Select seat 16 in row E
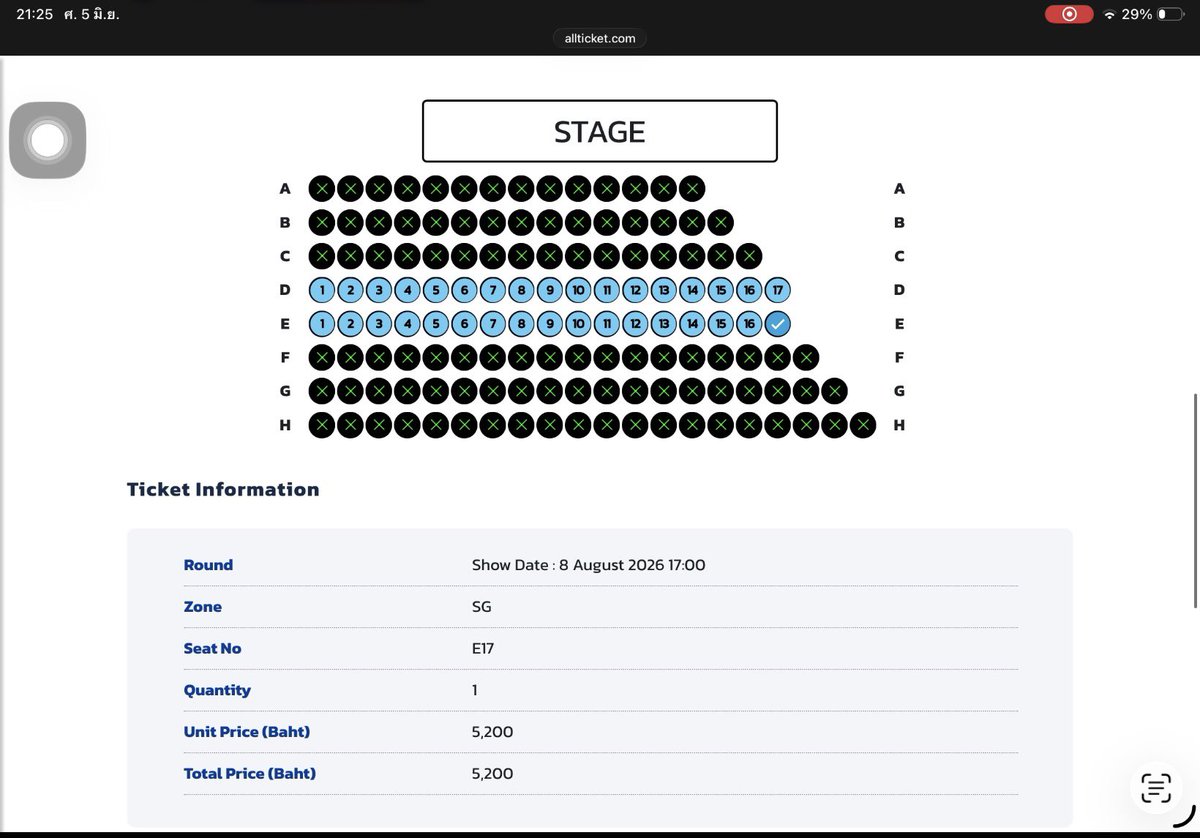The width and height of the screenshot is (1200, 838). click(749, 324)
